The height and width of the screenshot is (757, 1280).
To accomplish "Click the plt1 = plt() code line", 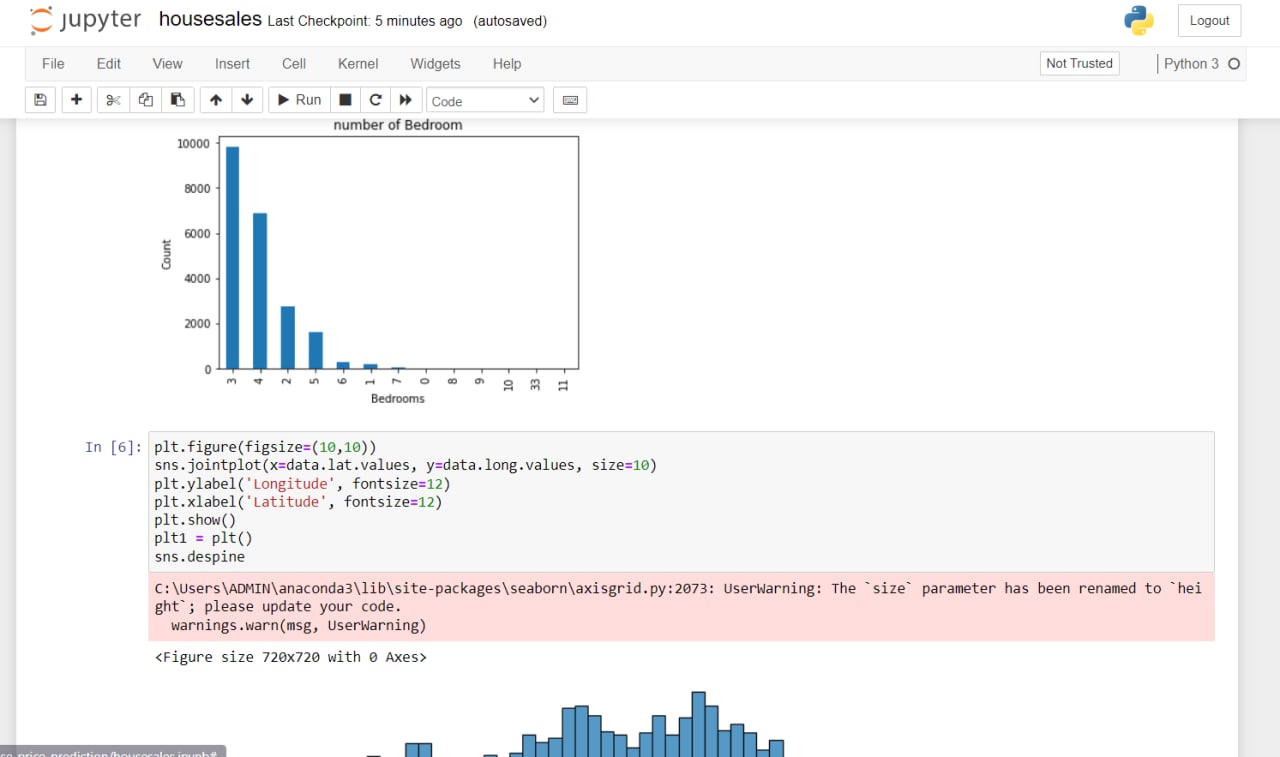I will (x=203, y=538).
